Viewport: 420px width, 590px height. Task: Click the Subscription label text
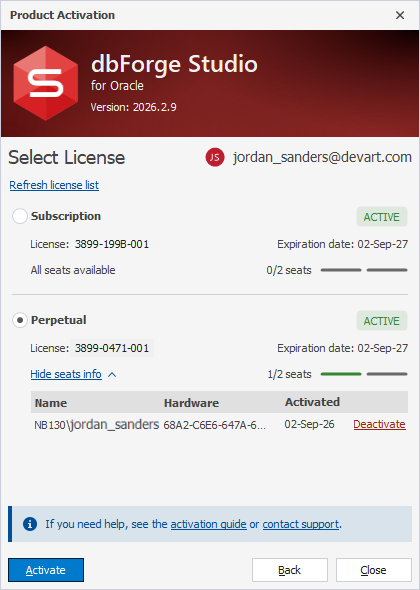point(66,216)
